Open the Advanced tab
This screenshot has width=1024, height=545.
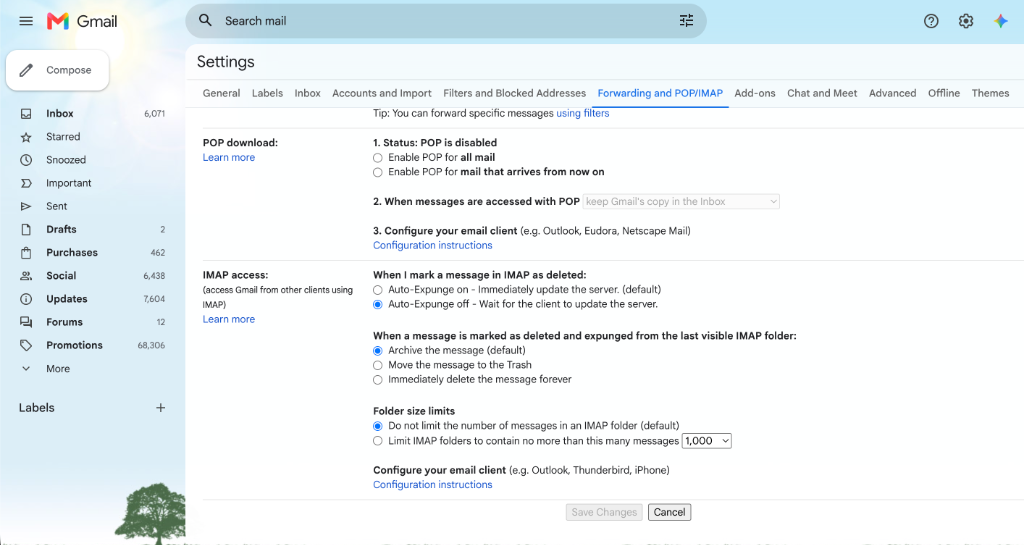(x=893, y=93)
